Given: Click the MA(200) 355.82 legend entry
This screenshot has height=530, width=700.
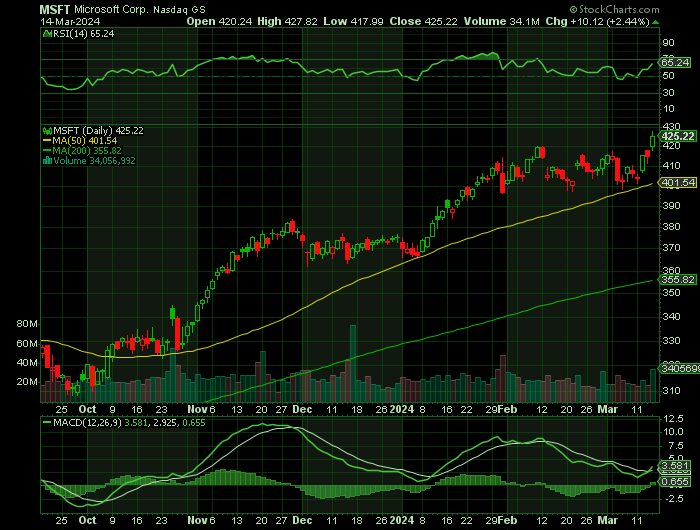Looking at the screenshot, I should 87,150.
